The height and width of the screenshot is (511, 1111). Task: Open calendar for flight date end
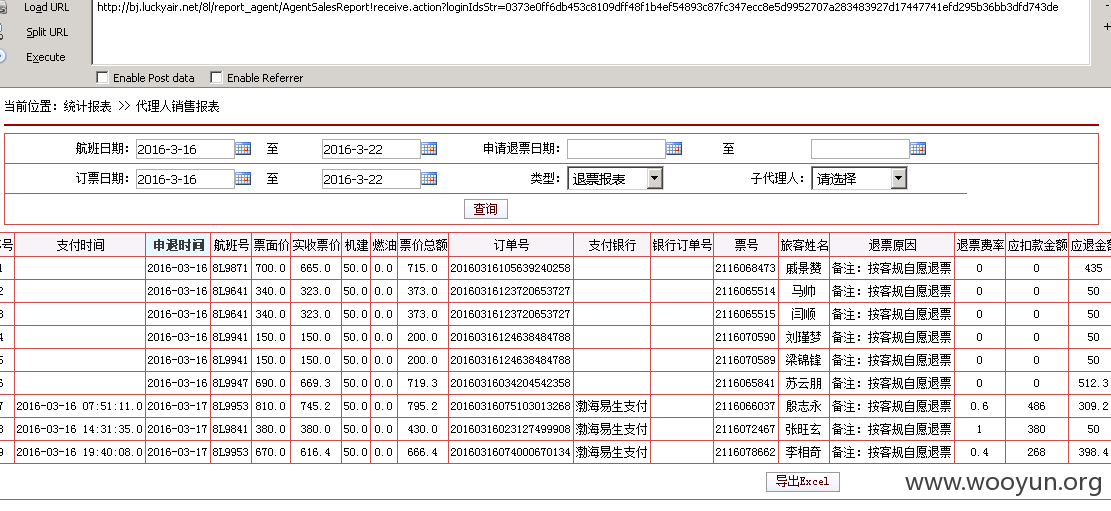pos(429,148)
